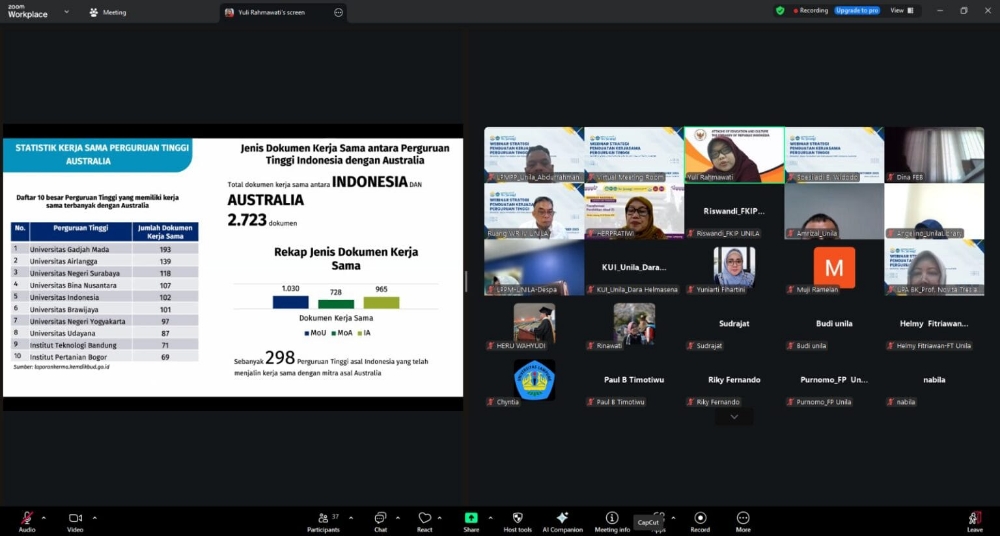Image resolution: width=1000 pixels, height=536 pixels.
Task: Launch the AI Companion
Action: pos(562,520)
